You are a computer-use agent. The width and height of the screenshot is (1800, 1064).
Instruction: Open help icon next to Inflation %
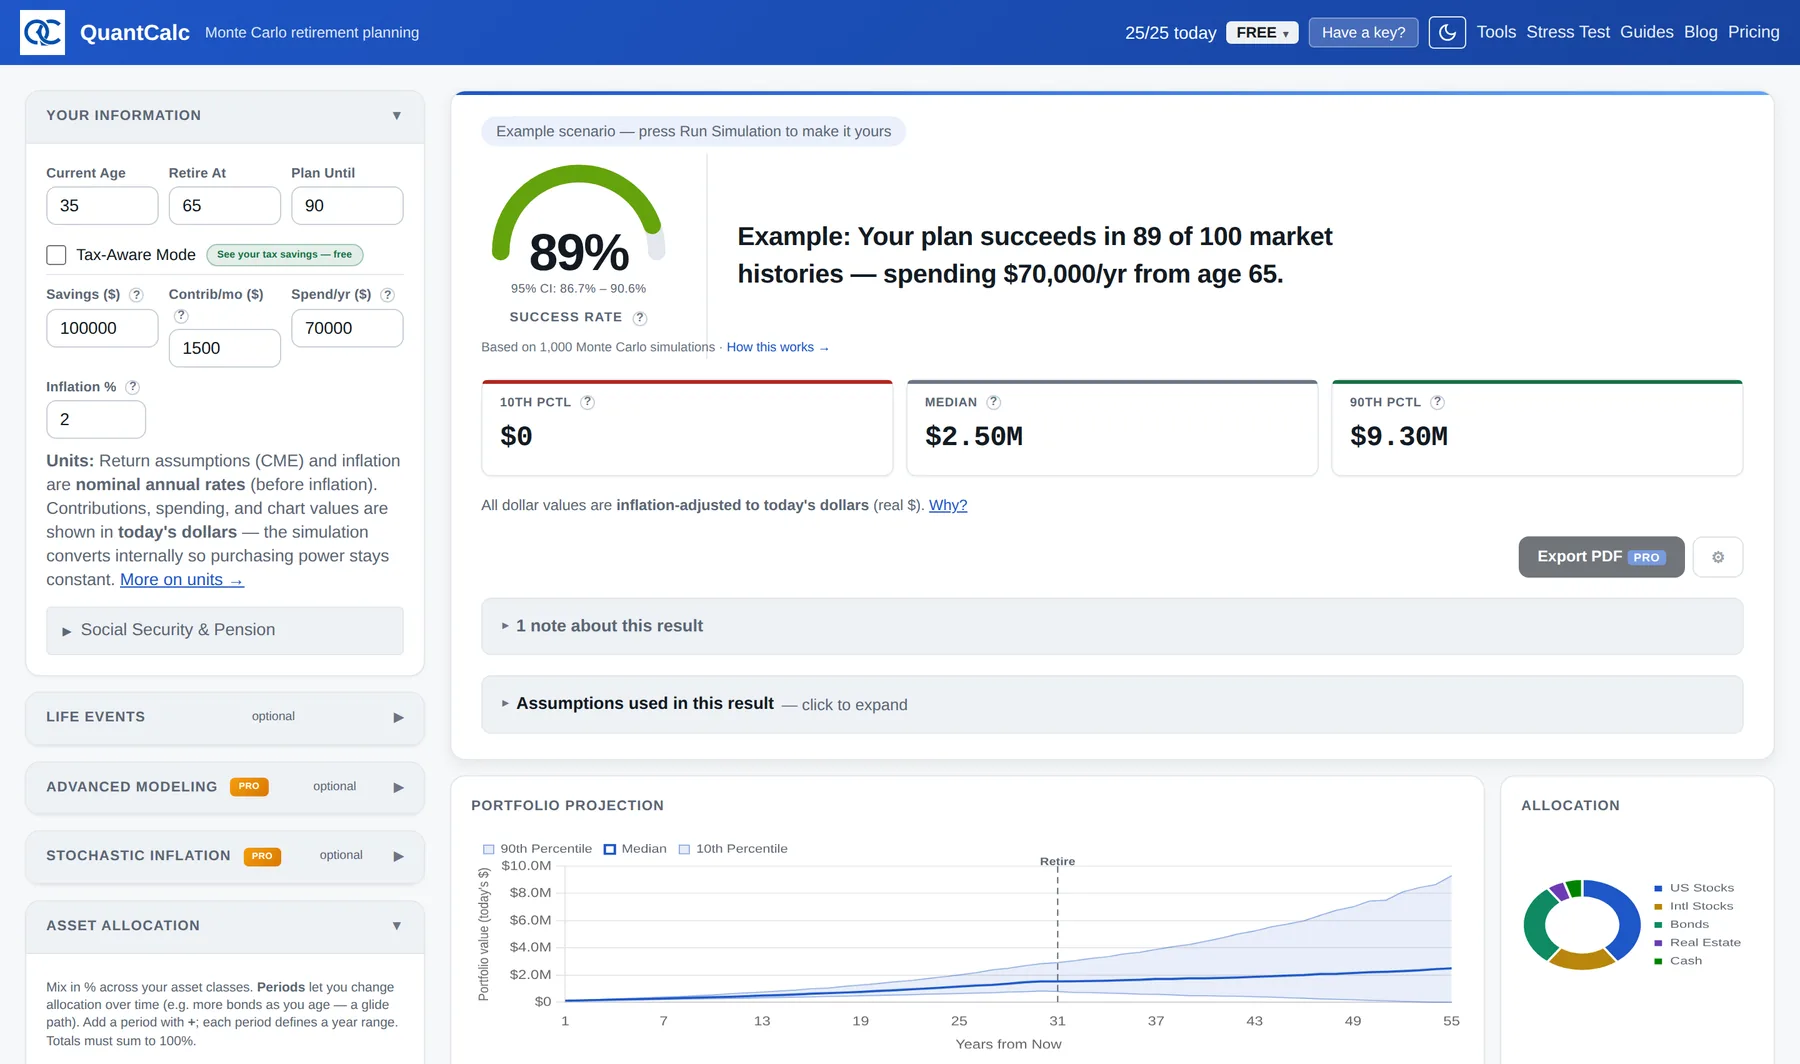[x=132, y=387]
